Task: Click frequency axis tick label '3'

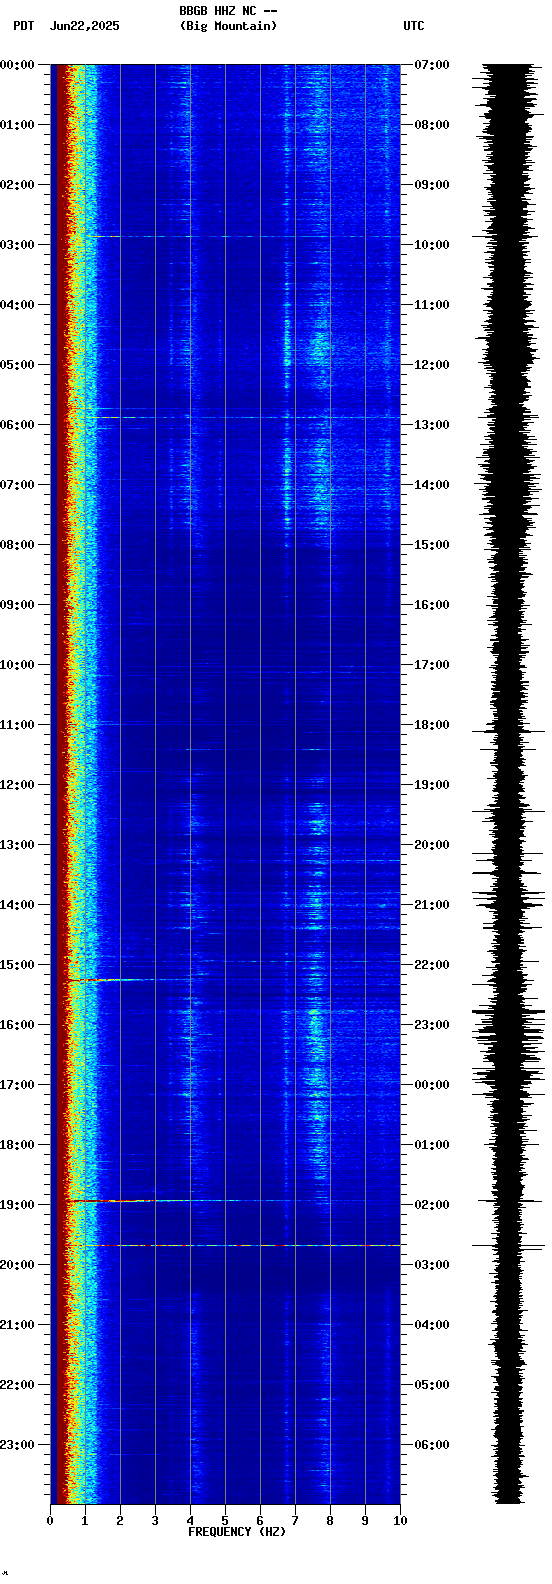Action: point(155,1521)
